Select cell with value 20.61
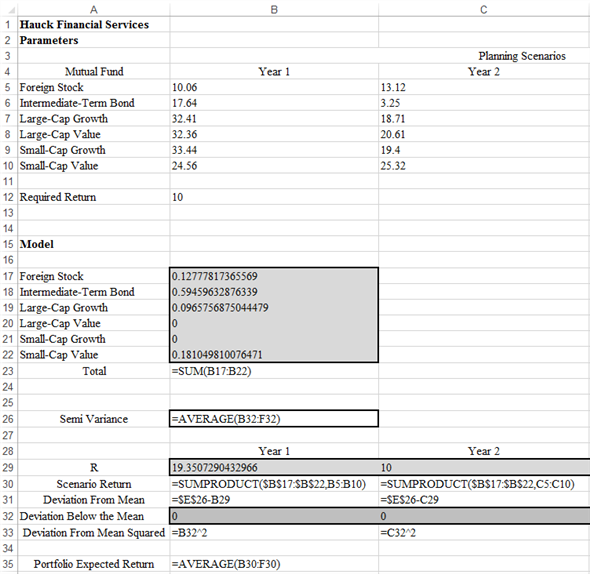 coord(484,134)
